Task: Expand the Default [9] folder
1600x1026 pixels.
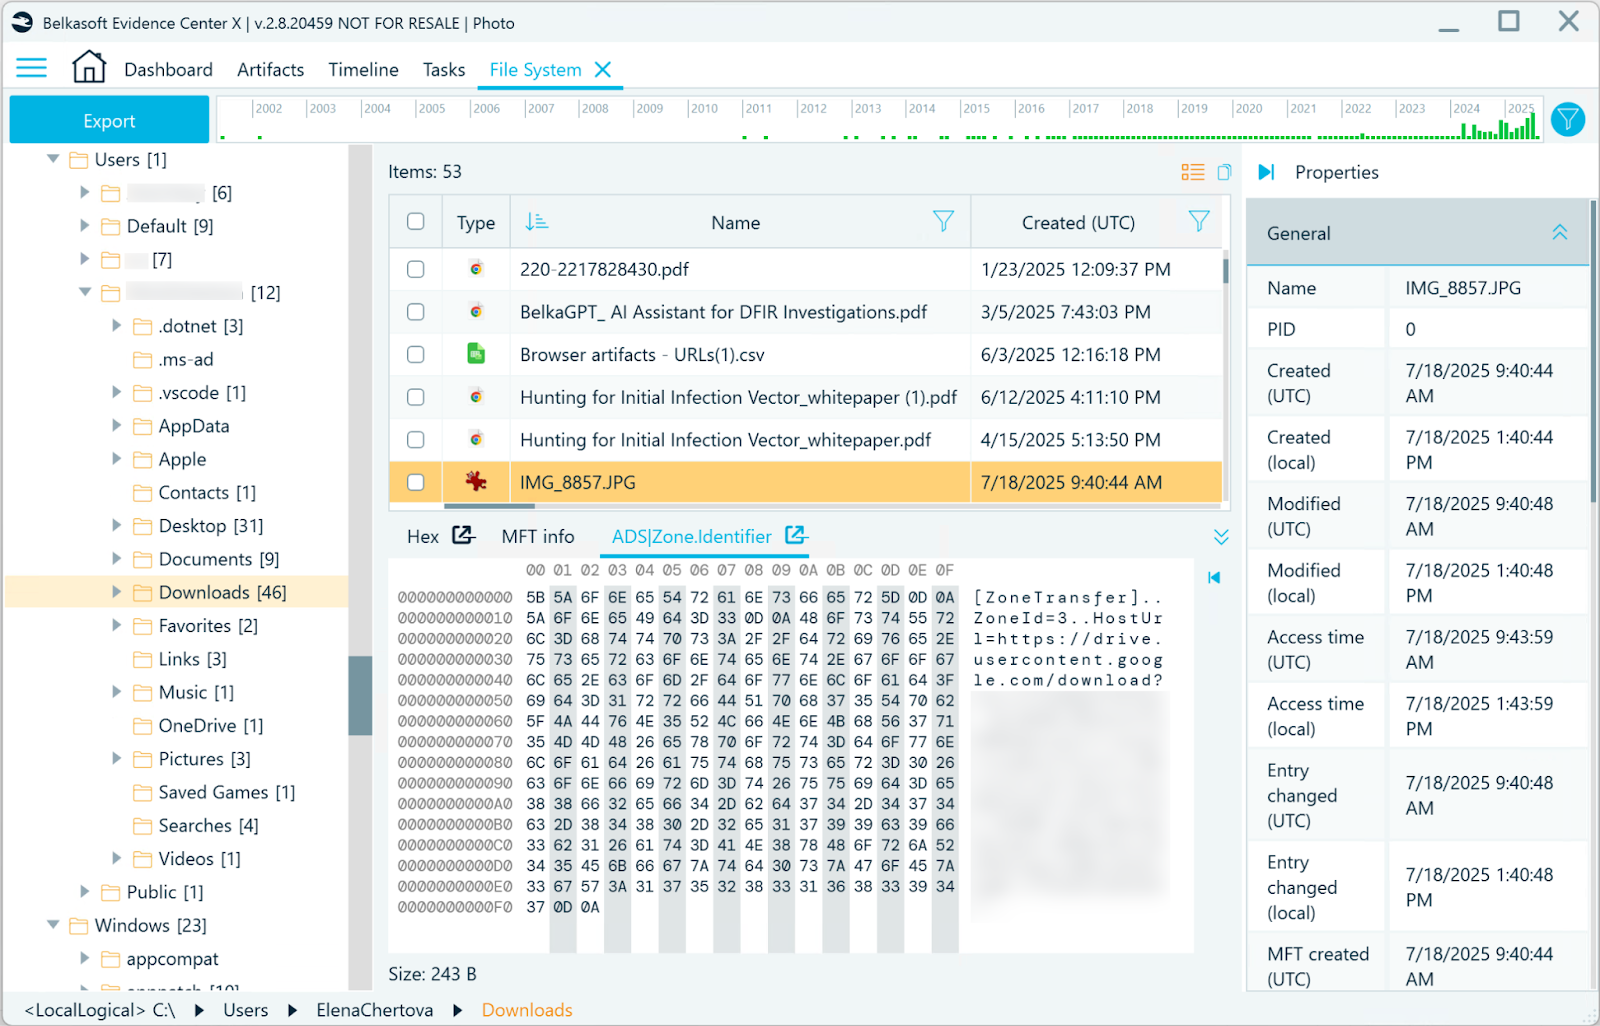Action: pos(85,226)
